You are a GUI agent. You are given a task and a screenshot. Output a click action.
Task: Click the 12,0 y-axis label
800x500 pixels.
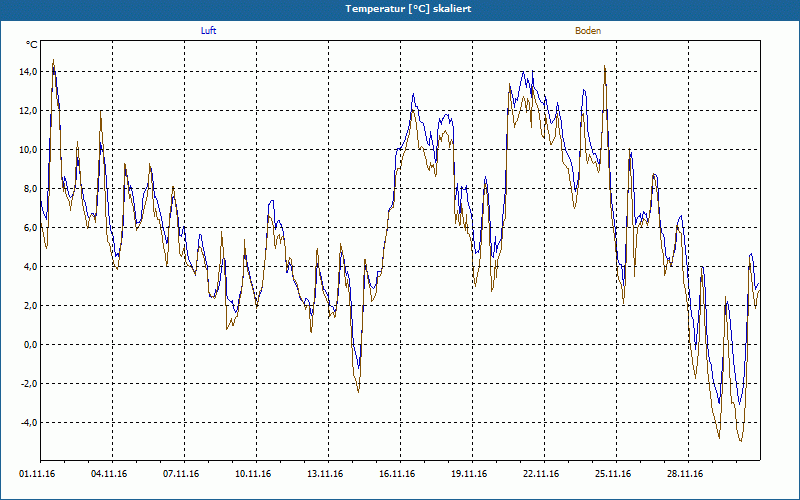point(28,111)
